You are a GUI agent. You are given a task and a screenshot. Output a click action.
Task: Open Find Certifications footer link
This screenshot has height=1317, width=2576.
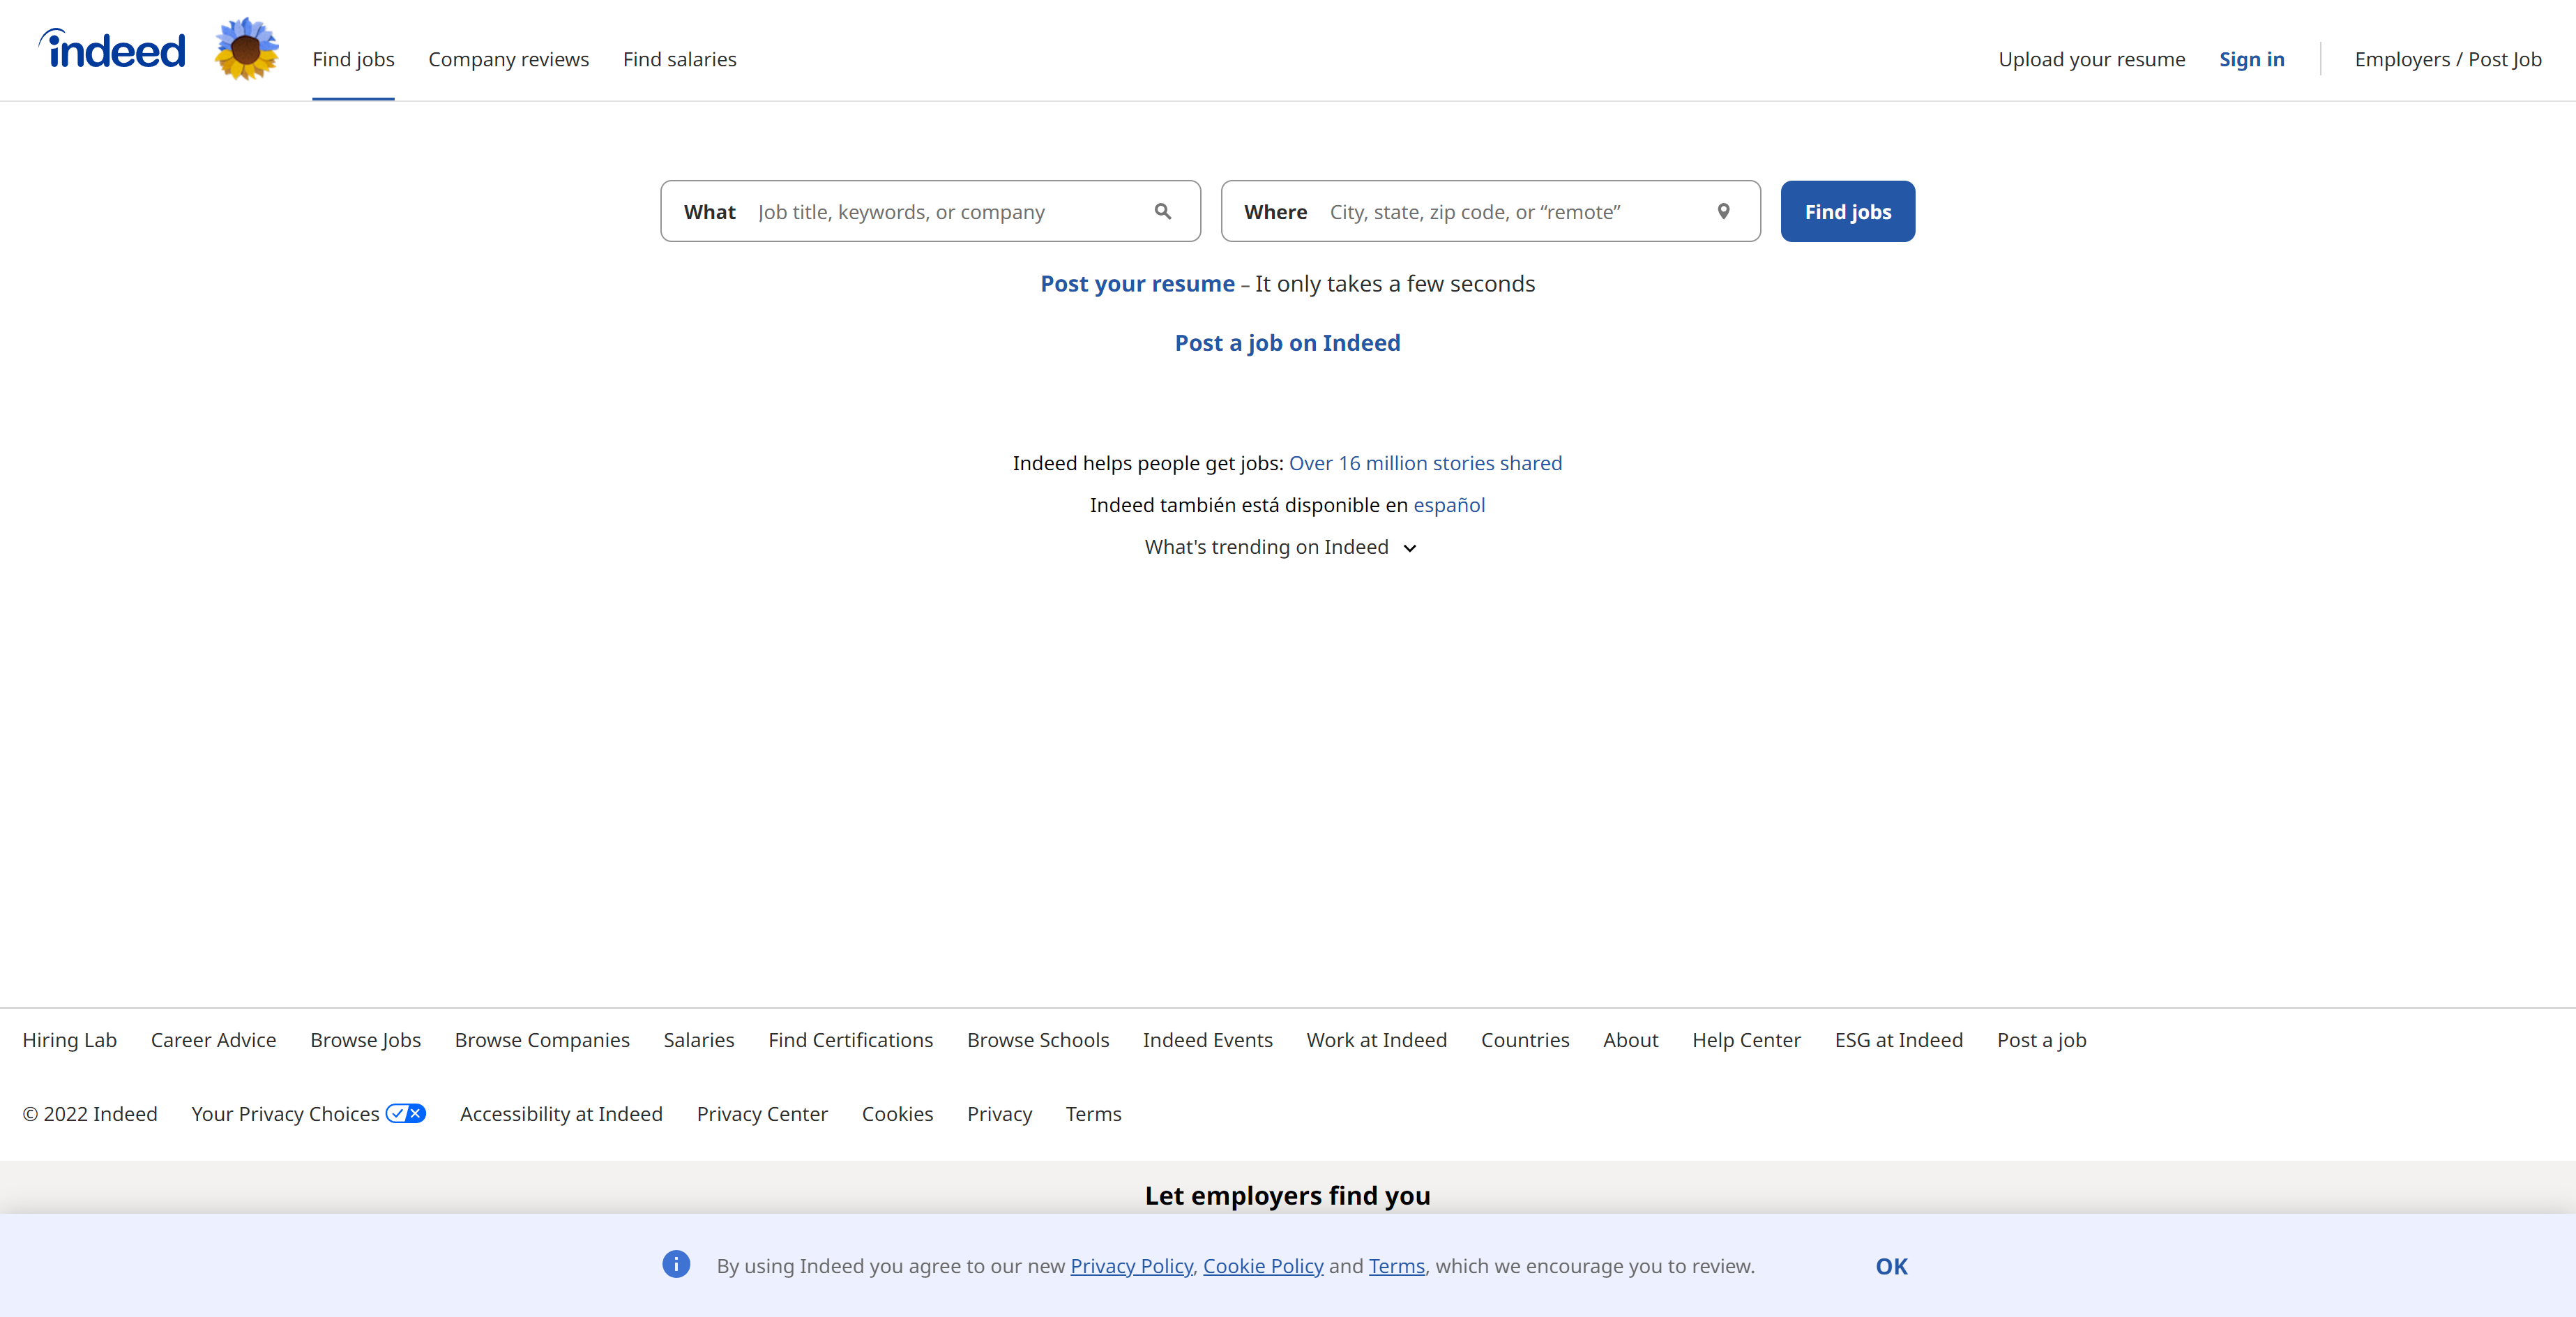(850, 1040)
